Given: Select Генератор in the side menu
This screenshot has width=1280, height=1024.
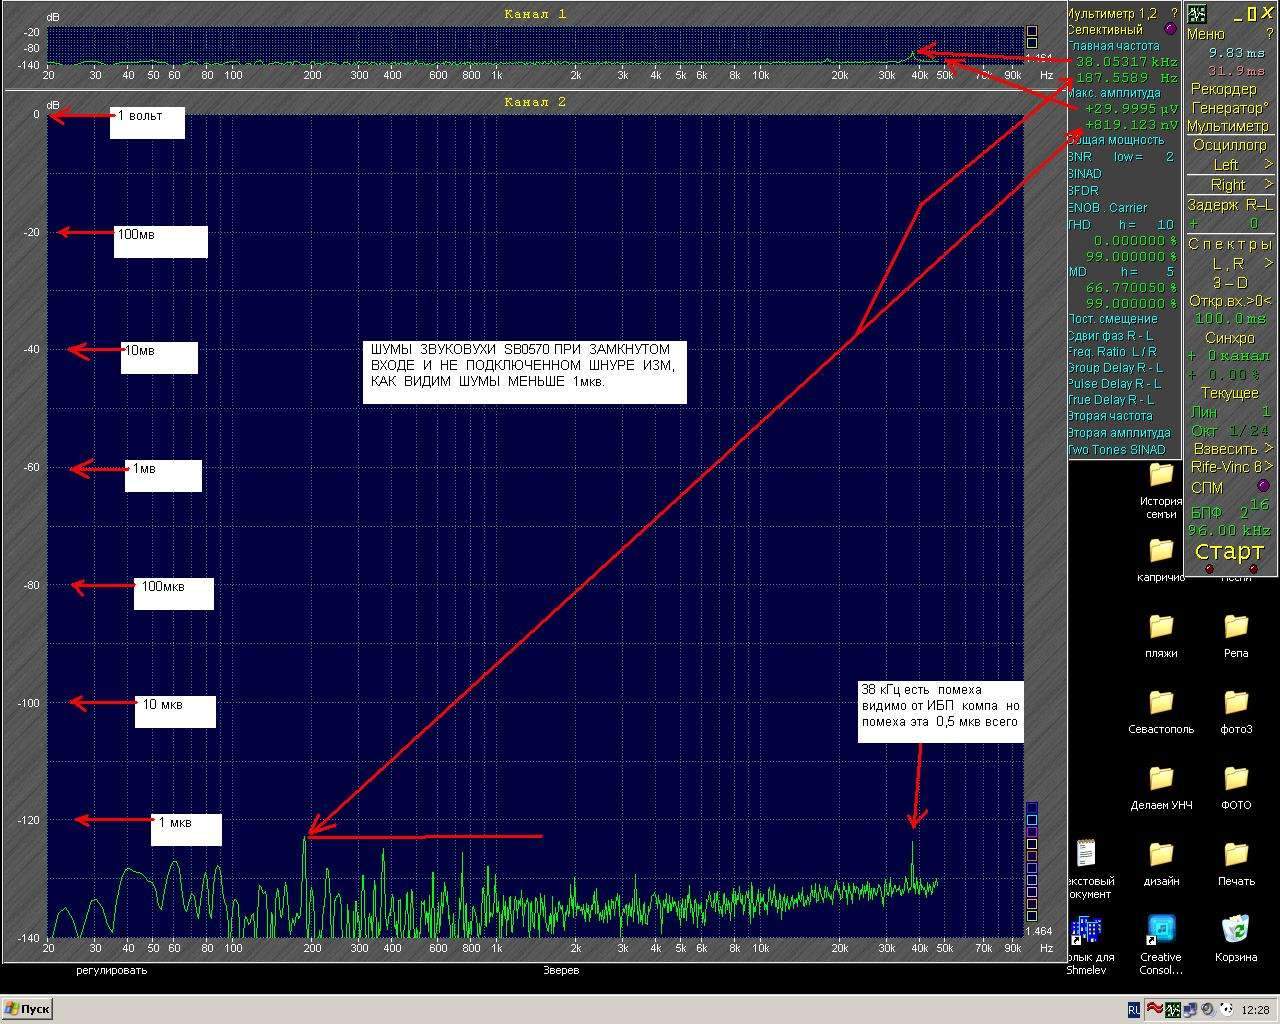Looking at the screenshot, I should pos(1229,107).
